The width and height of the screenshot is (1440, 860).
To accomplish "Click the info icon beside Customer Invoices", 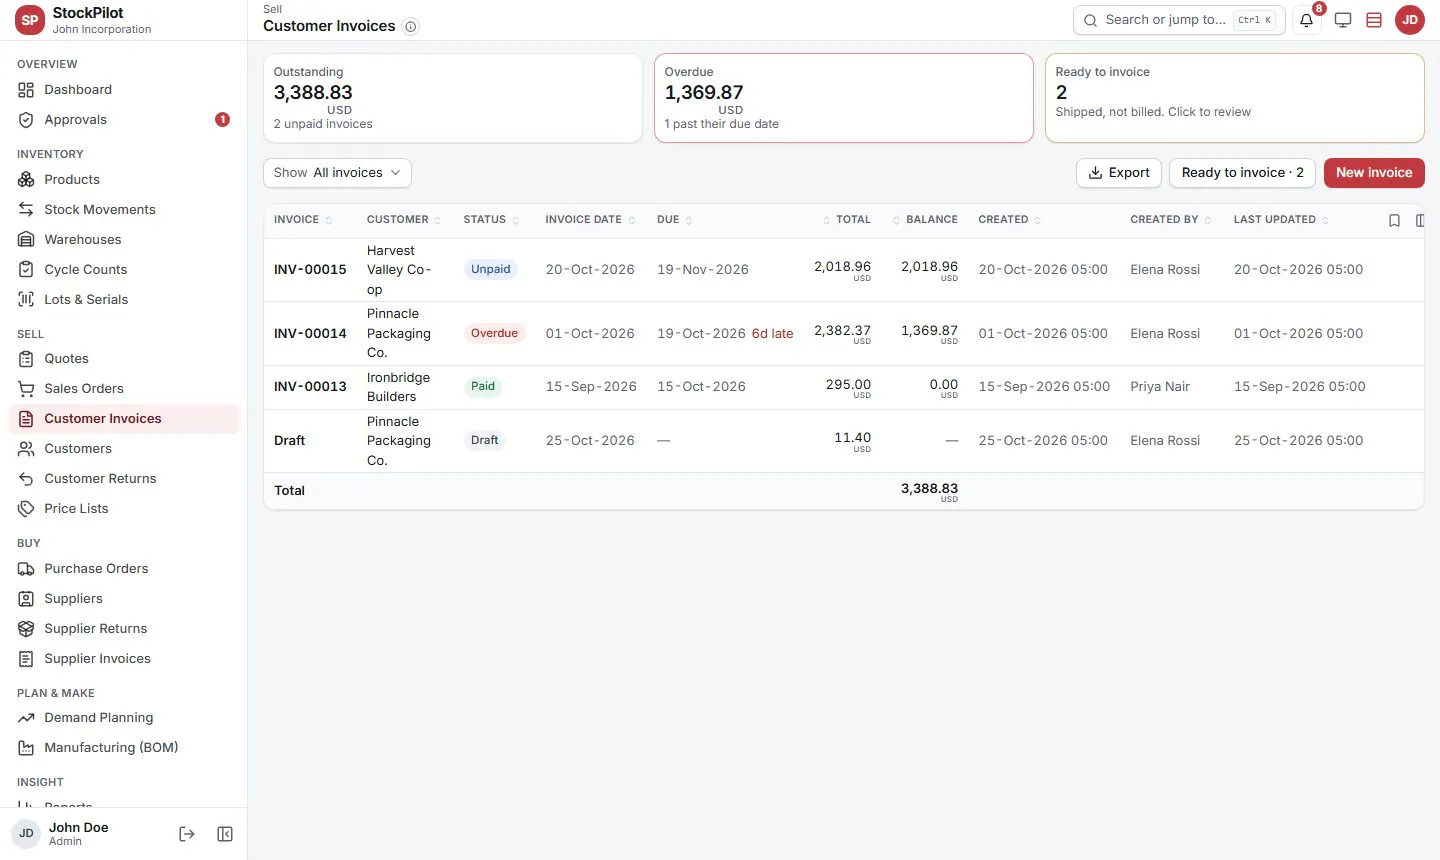I will pyautogui.click(x=410, y=27).
